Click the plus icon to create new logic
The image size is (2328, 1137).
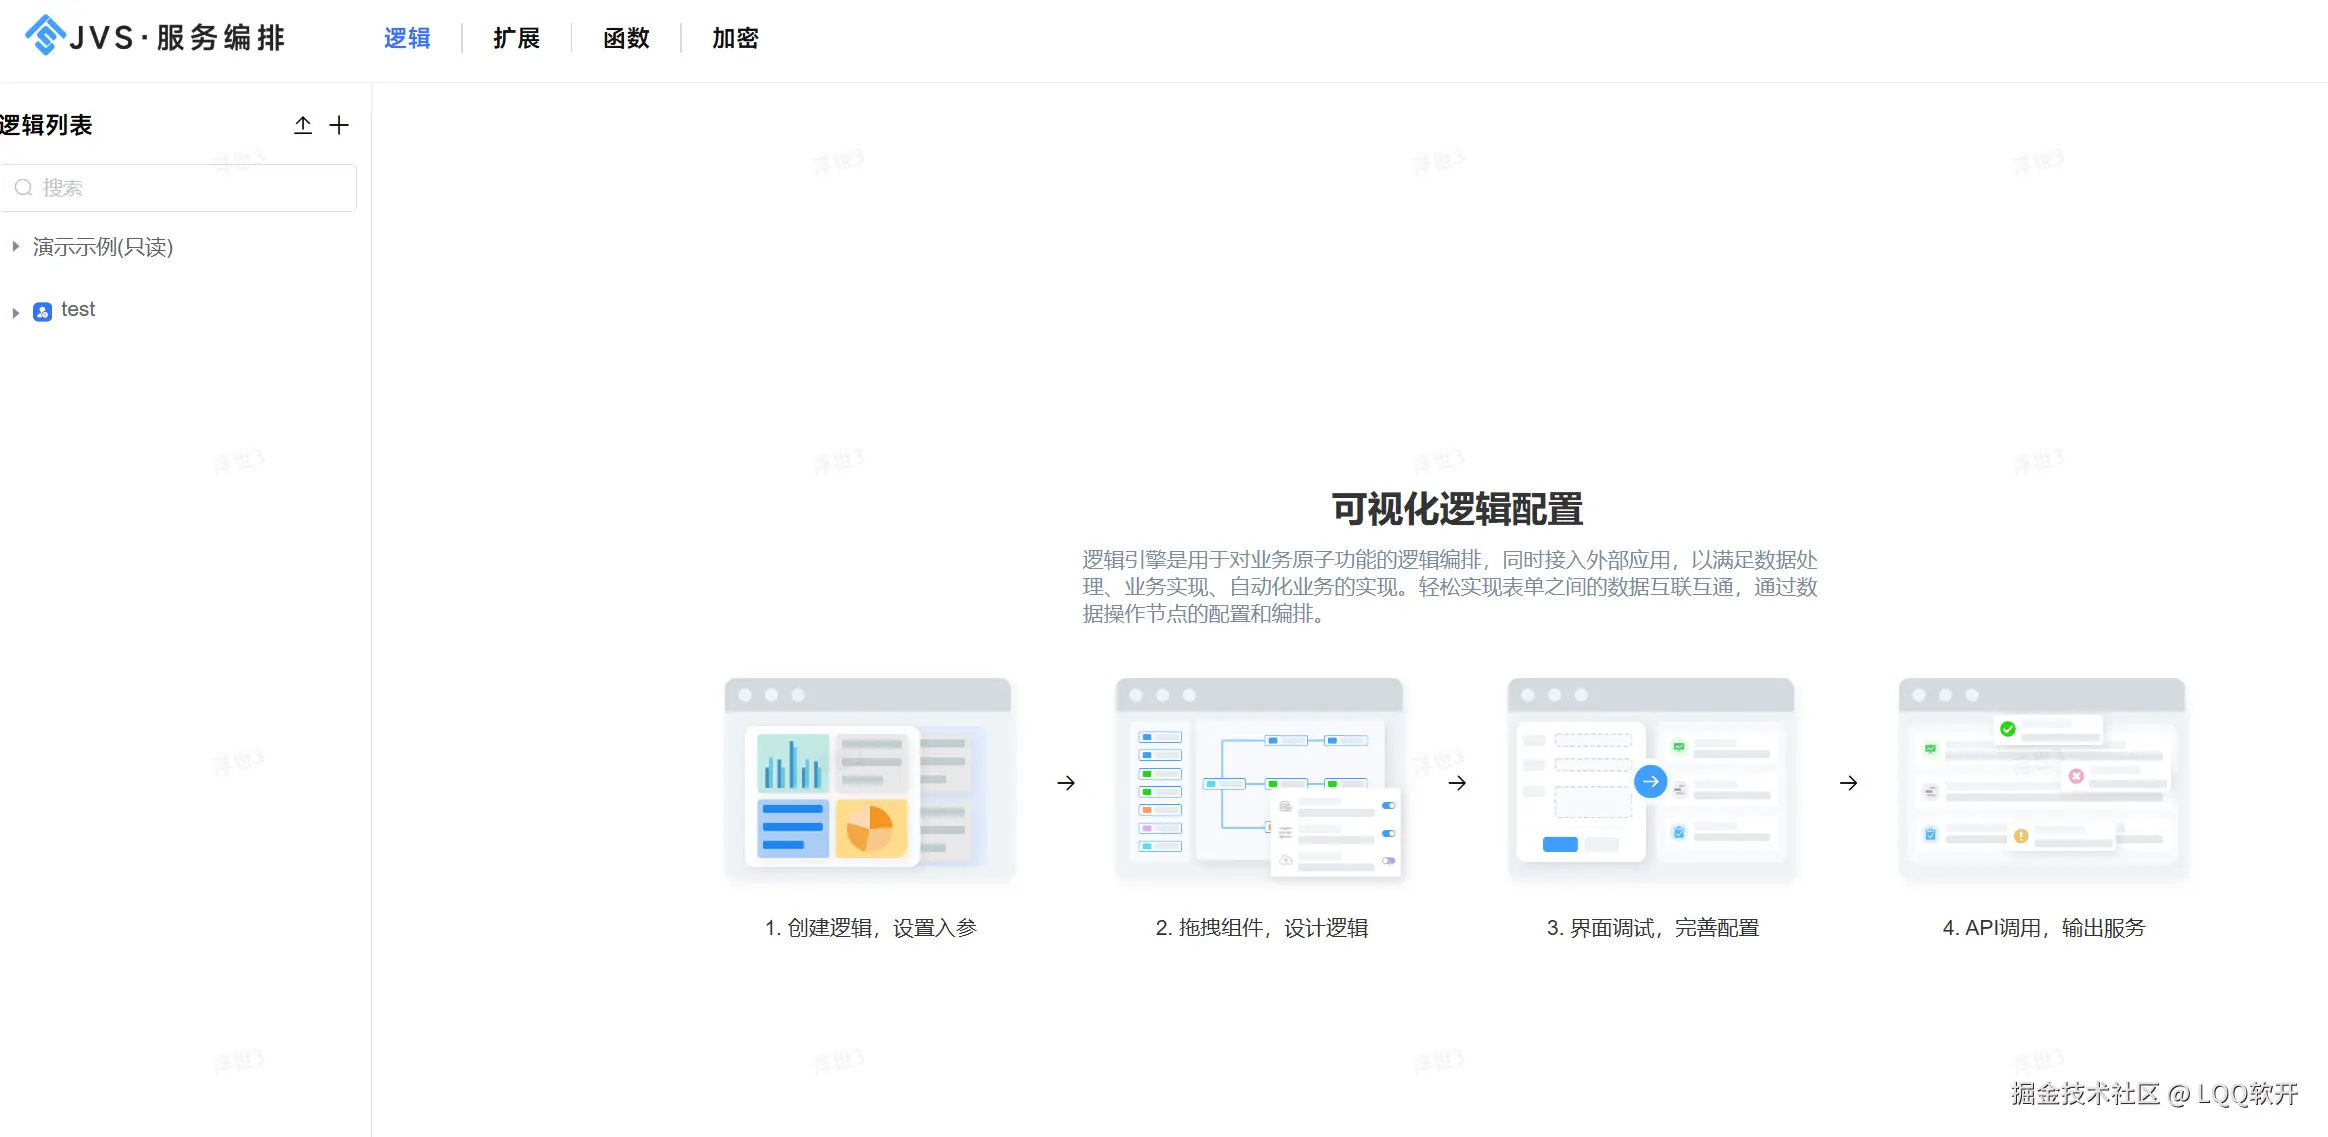pyautogui.click(x=340, y=125)
